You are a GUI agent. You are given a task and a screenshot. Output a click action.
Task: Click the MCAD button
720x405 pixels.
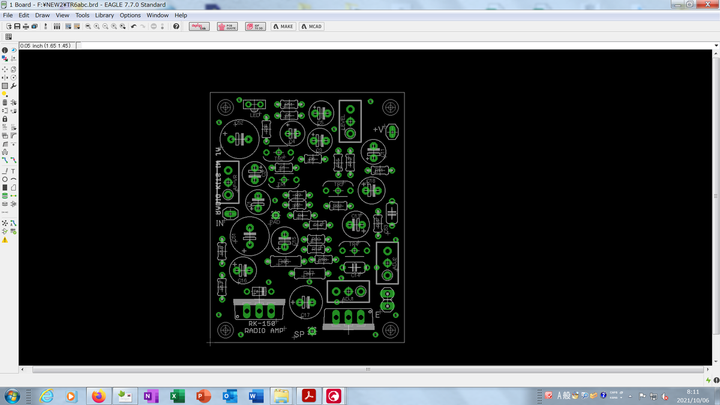tap(312, 26)
